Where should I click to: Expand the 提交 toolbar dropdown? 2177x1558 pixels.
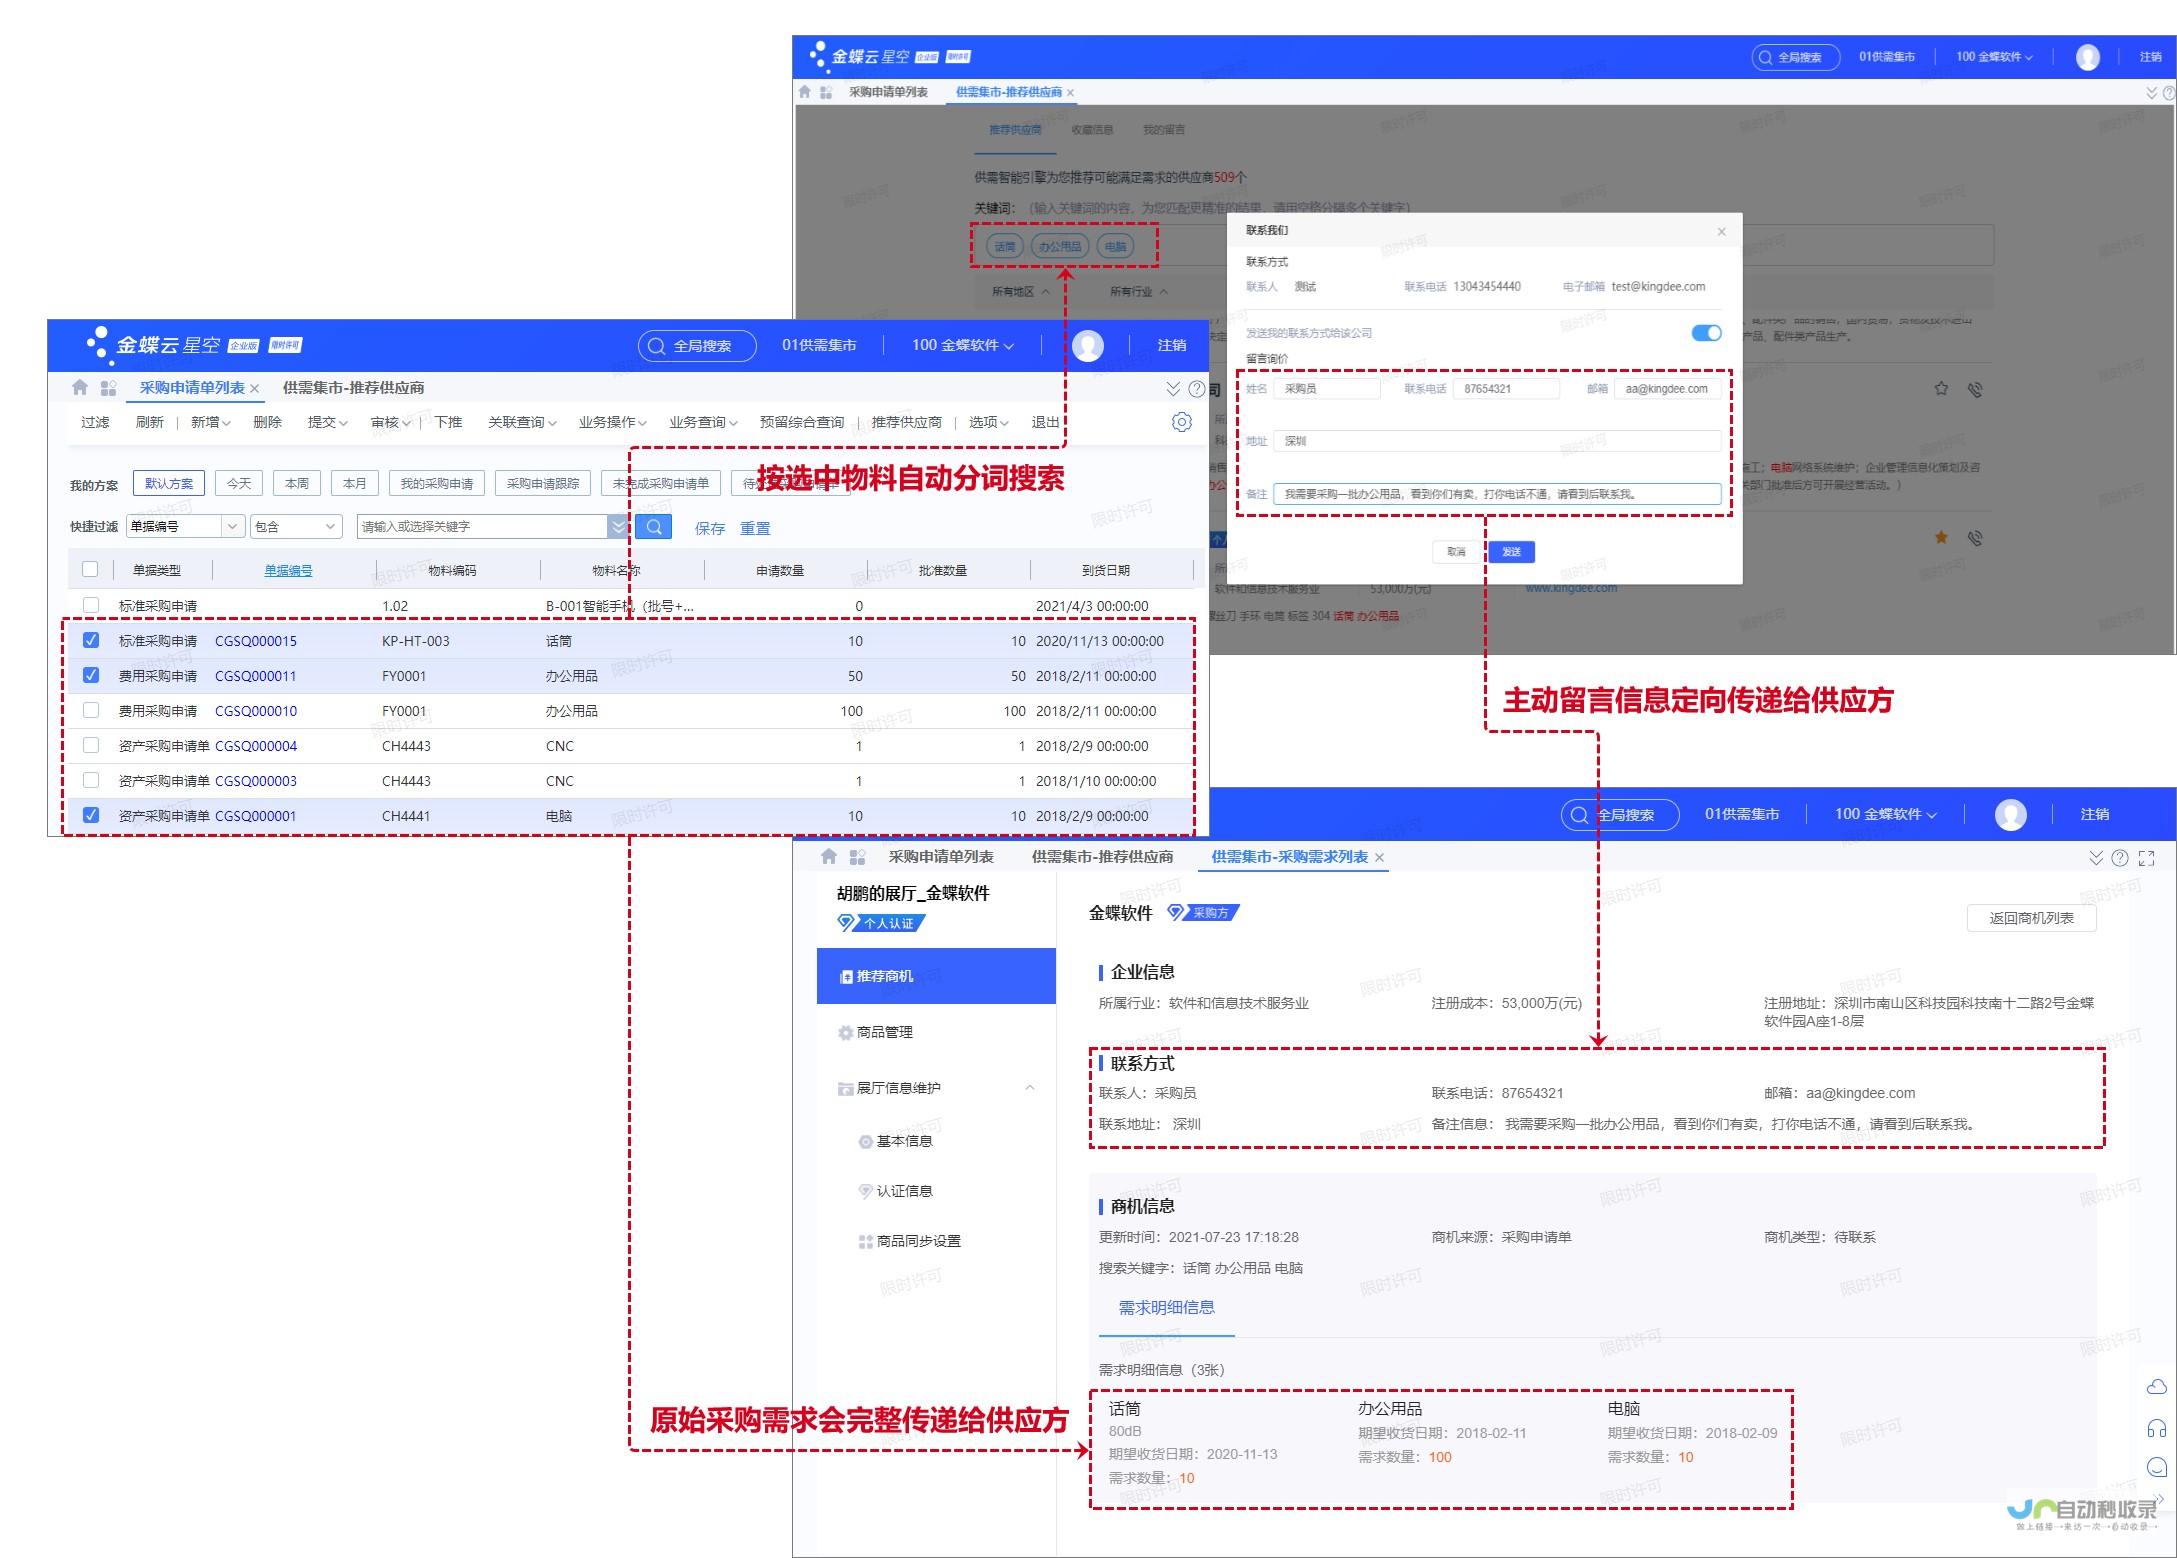point(327,422)
